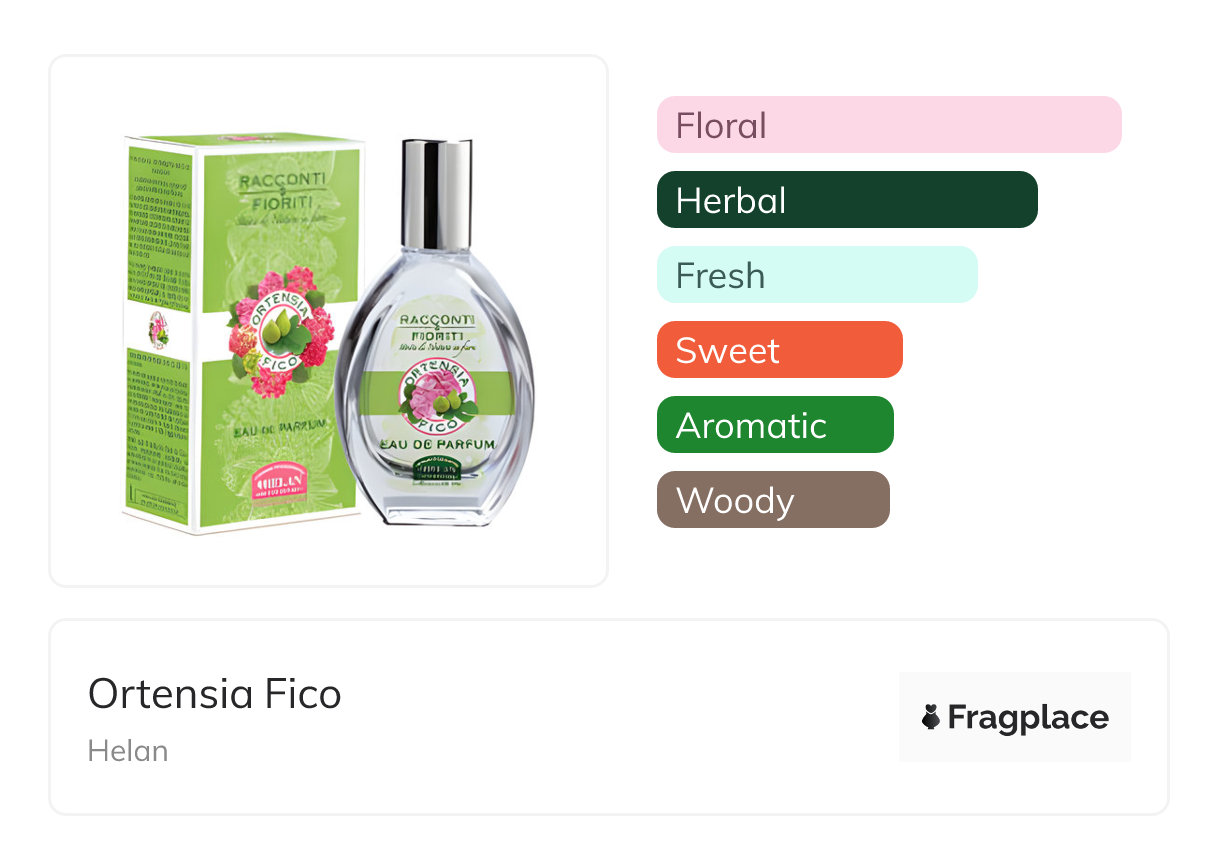The width and height of the screenshot is (1218, 864).
Task: Click the Eau de Parfum label on bottle
Action: pyautogui.click(x=436, y=444)
